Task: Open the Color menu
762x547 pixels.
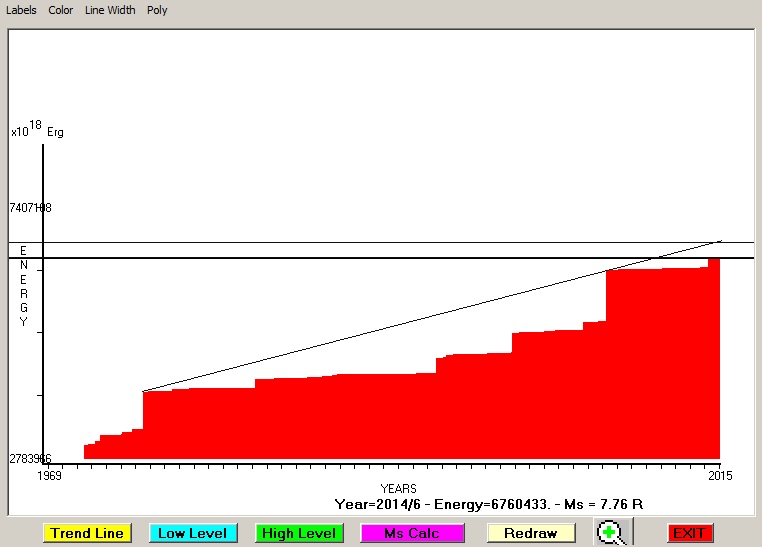Action: coord(61,10)
